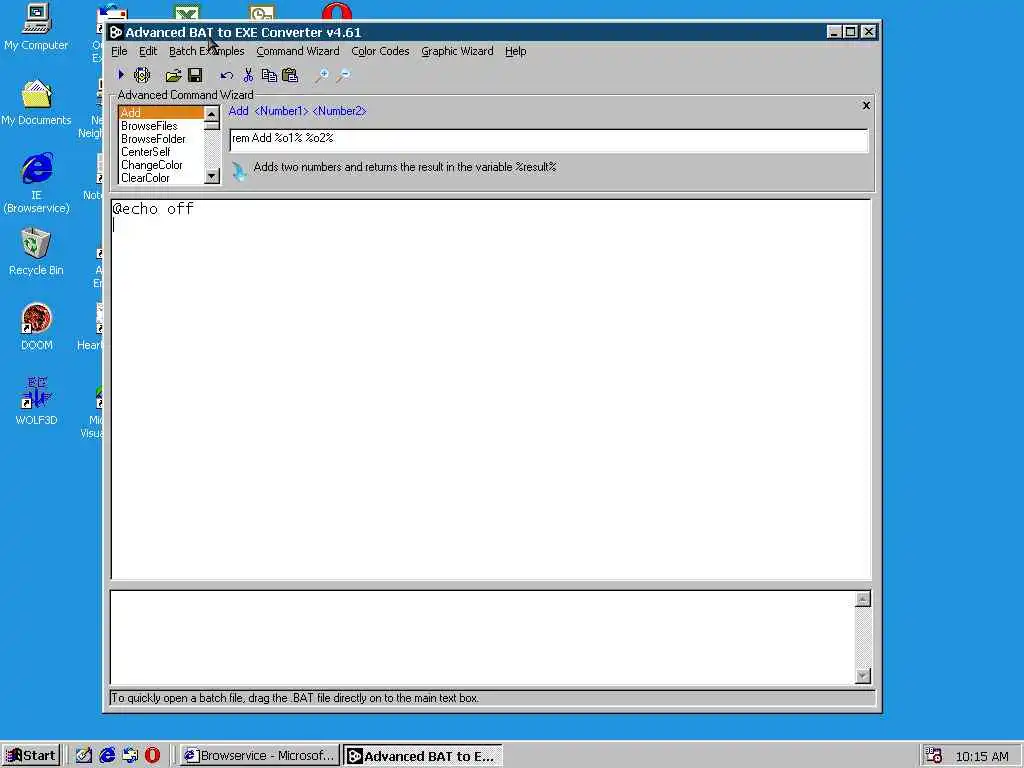
Task: Minimize the BAT to EXE Converter window
Action: [834, 31]
